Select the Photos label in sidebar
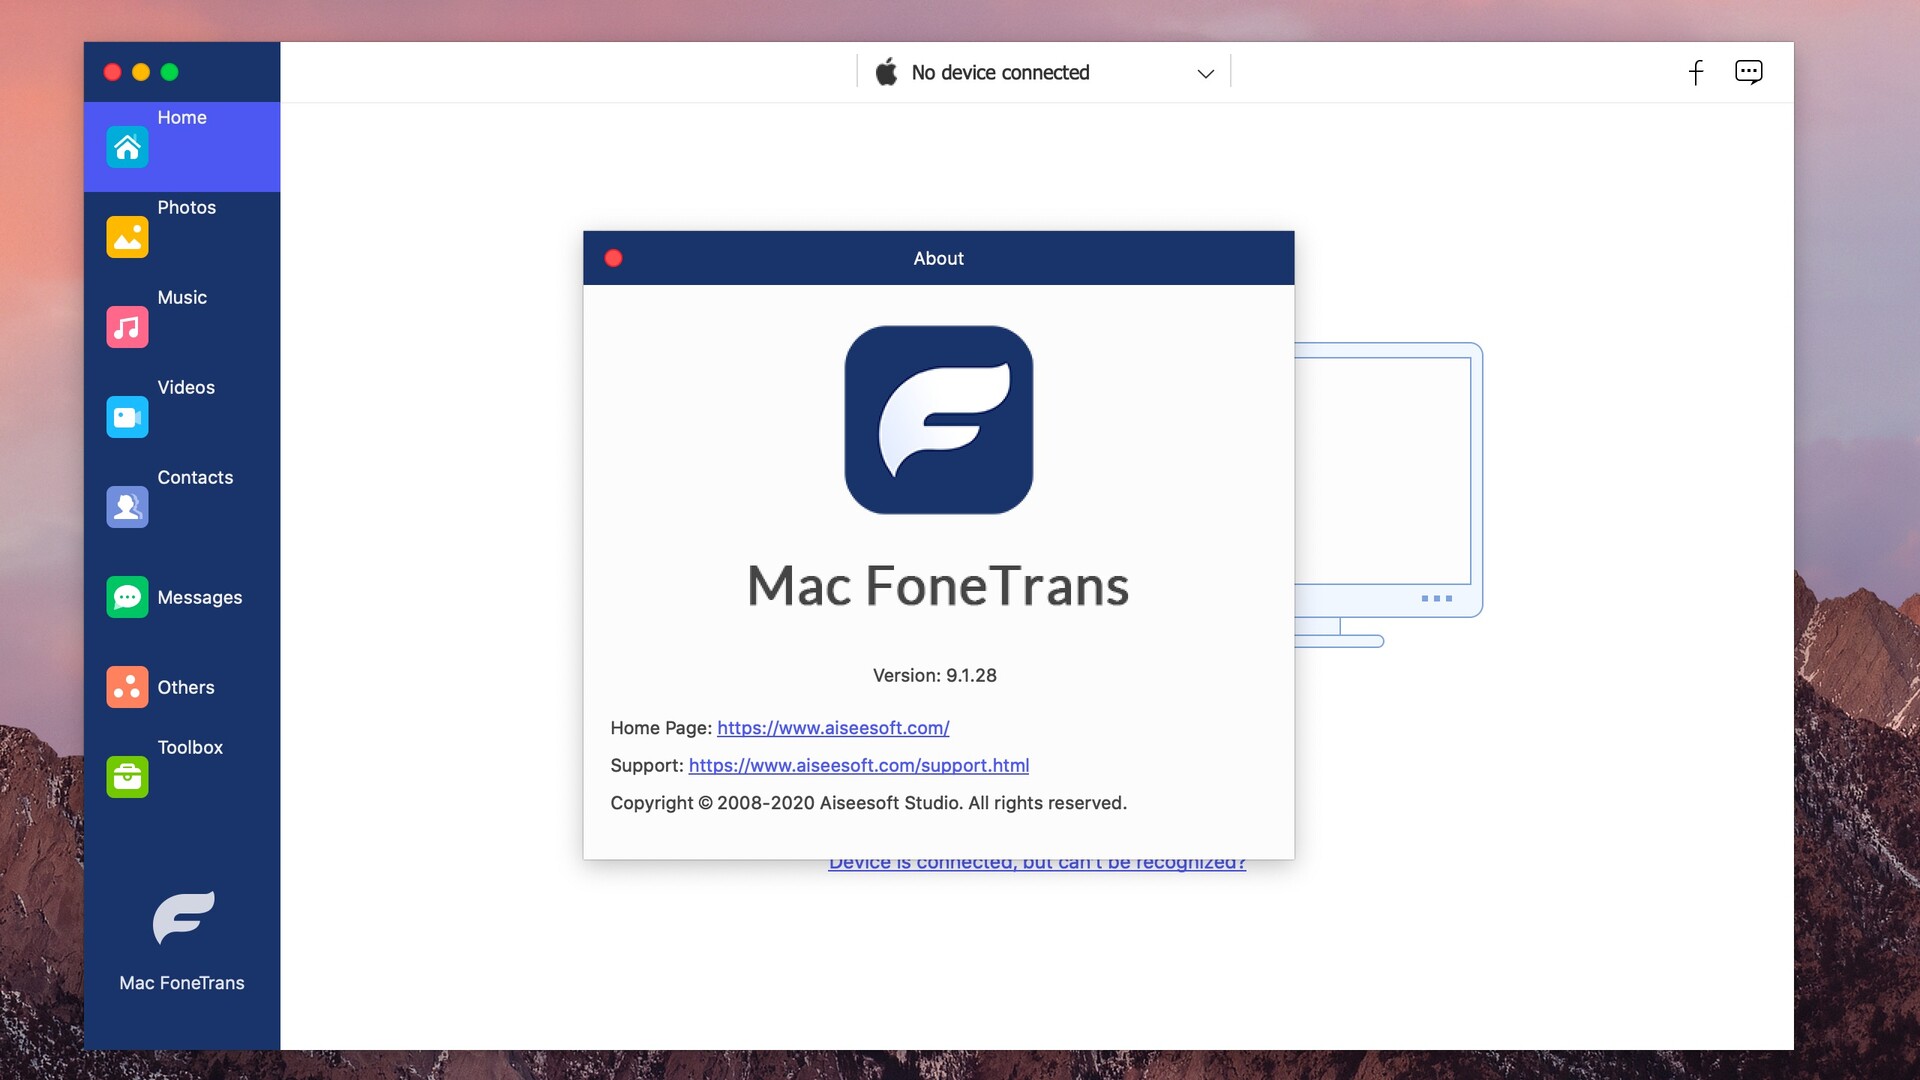This screenshot has height=1080, width=1920. coord(186,207)
